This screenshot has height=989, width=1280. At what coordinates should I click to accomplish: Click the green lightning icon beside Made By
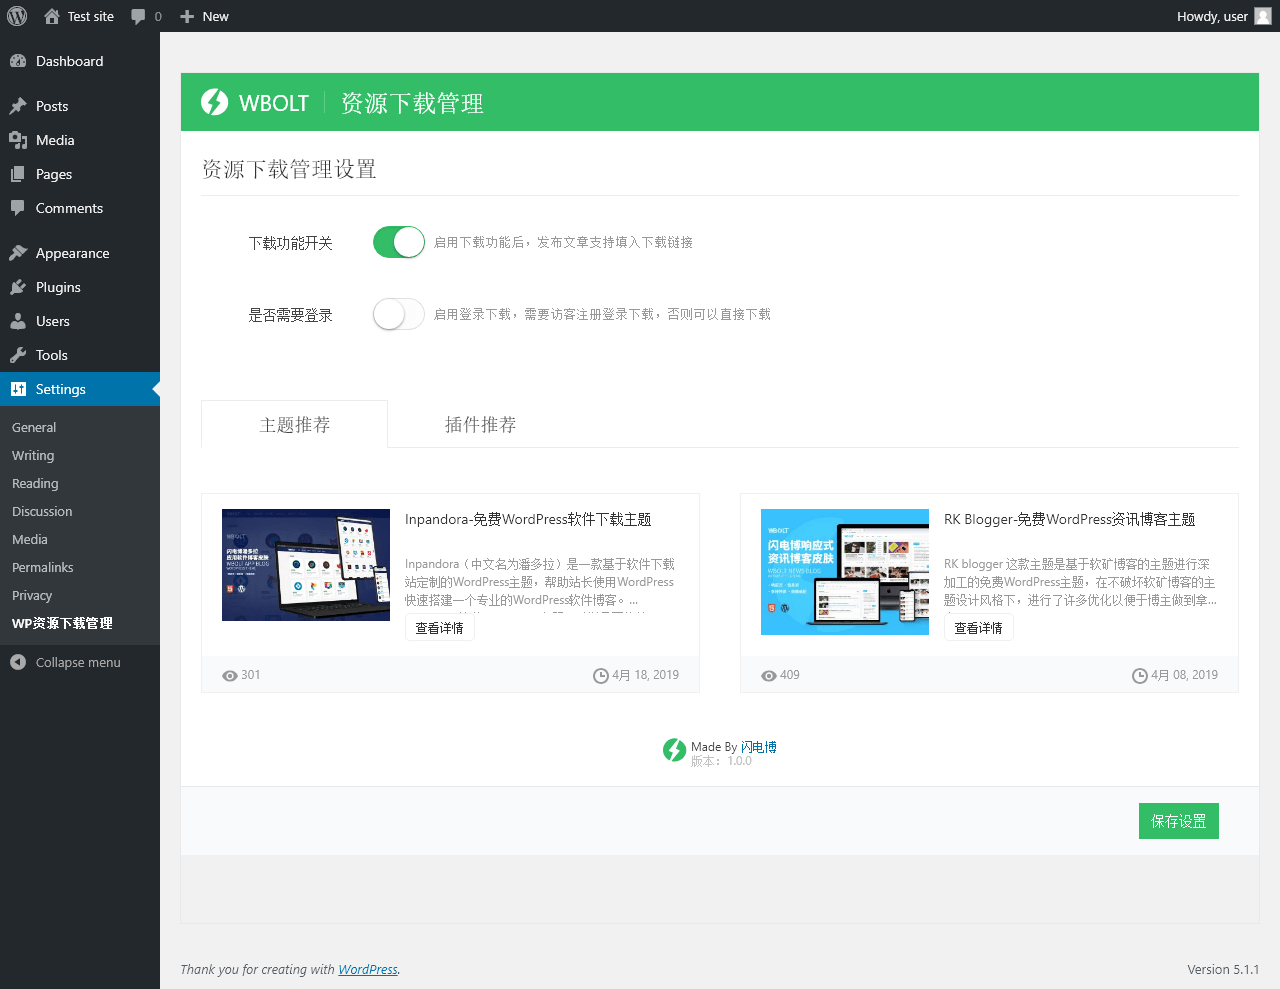[x=674, y=750]
